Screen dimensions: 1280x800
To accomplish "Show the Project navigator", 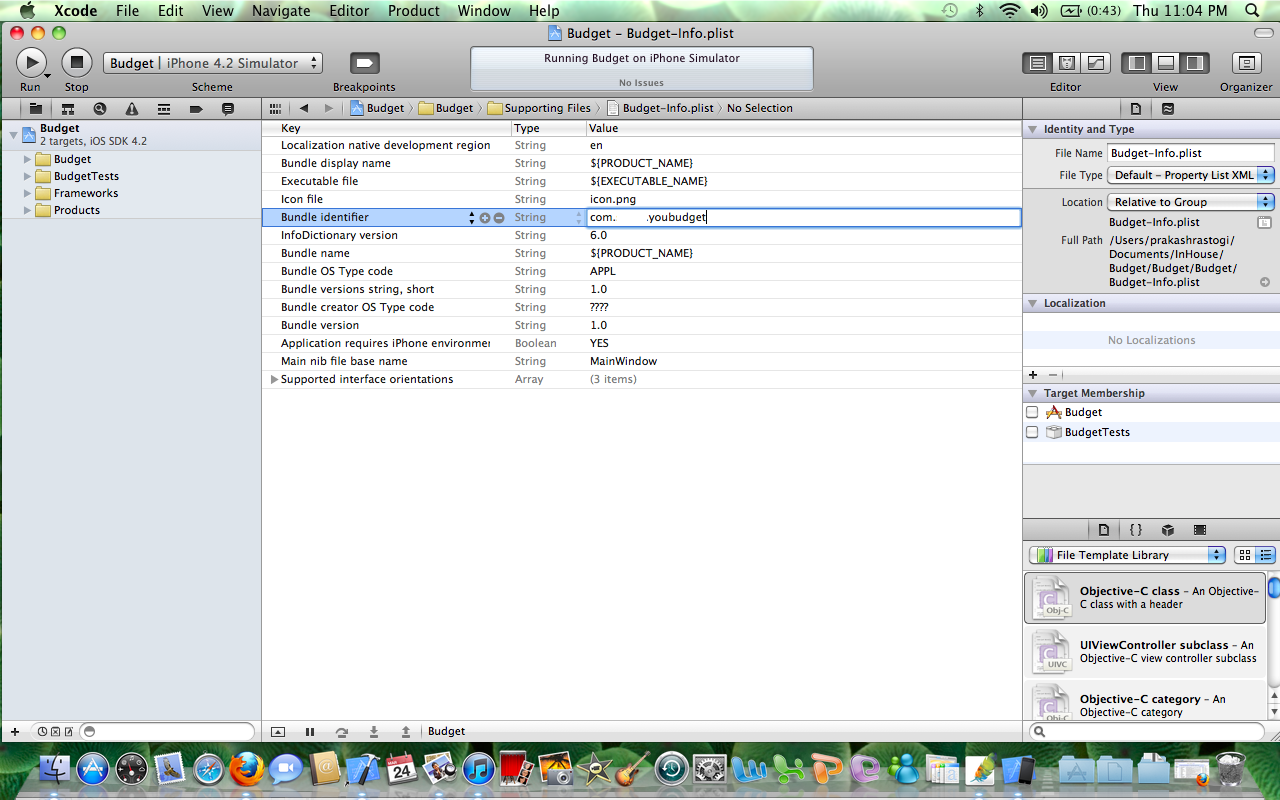I will tap(36, 108).
